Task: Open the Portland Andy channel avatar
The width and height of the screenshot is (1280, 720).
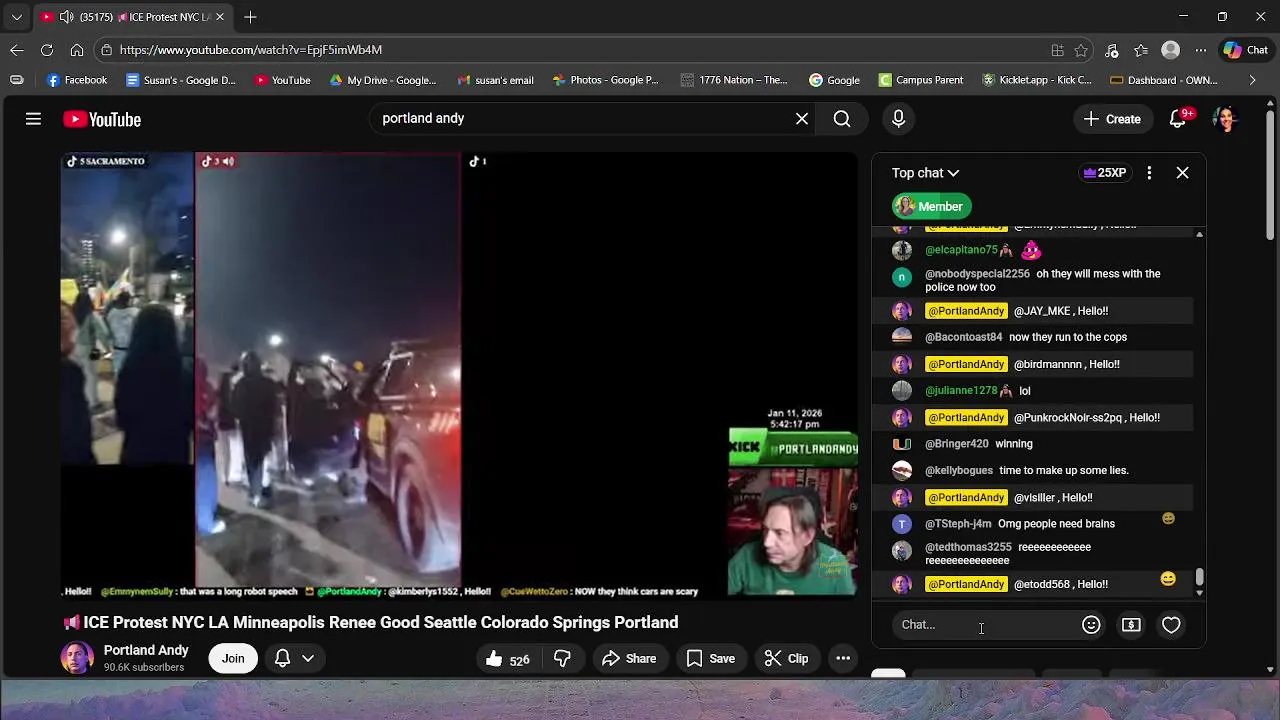Action: (77, 658)
